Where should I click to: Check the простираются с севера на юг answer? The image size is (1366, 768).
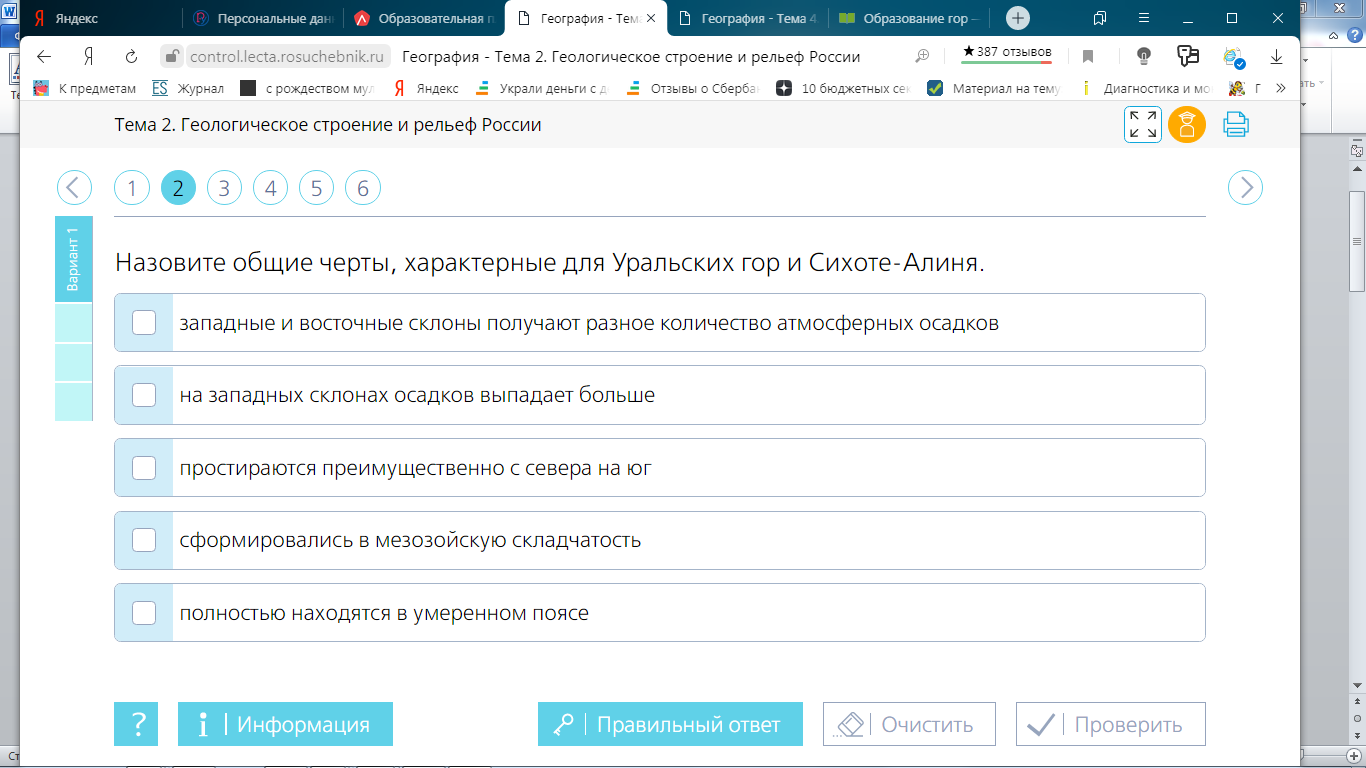(x=144, y=467)
